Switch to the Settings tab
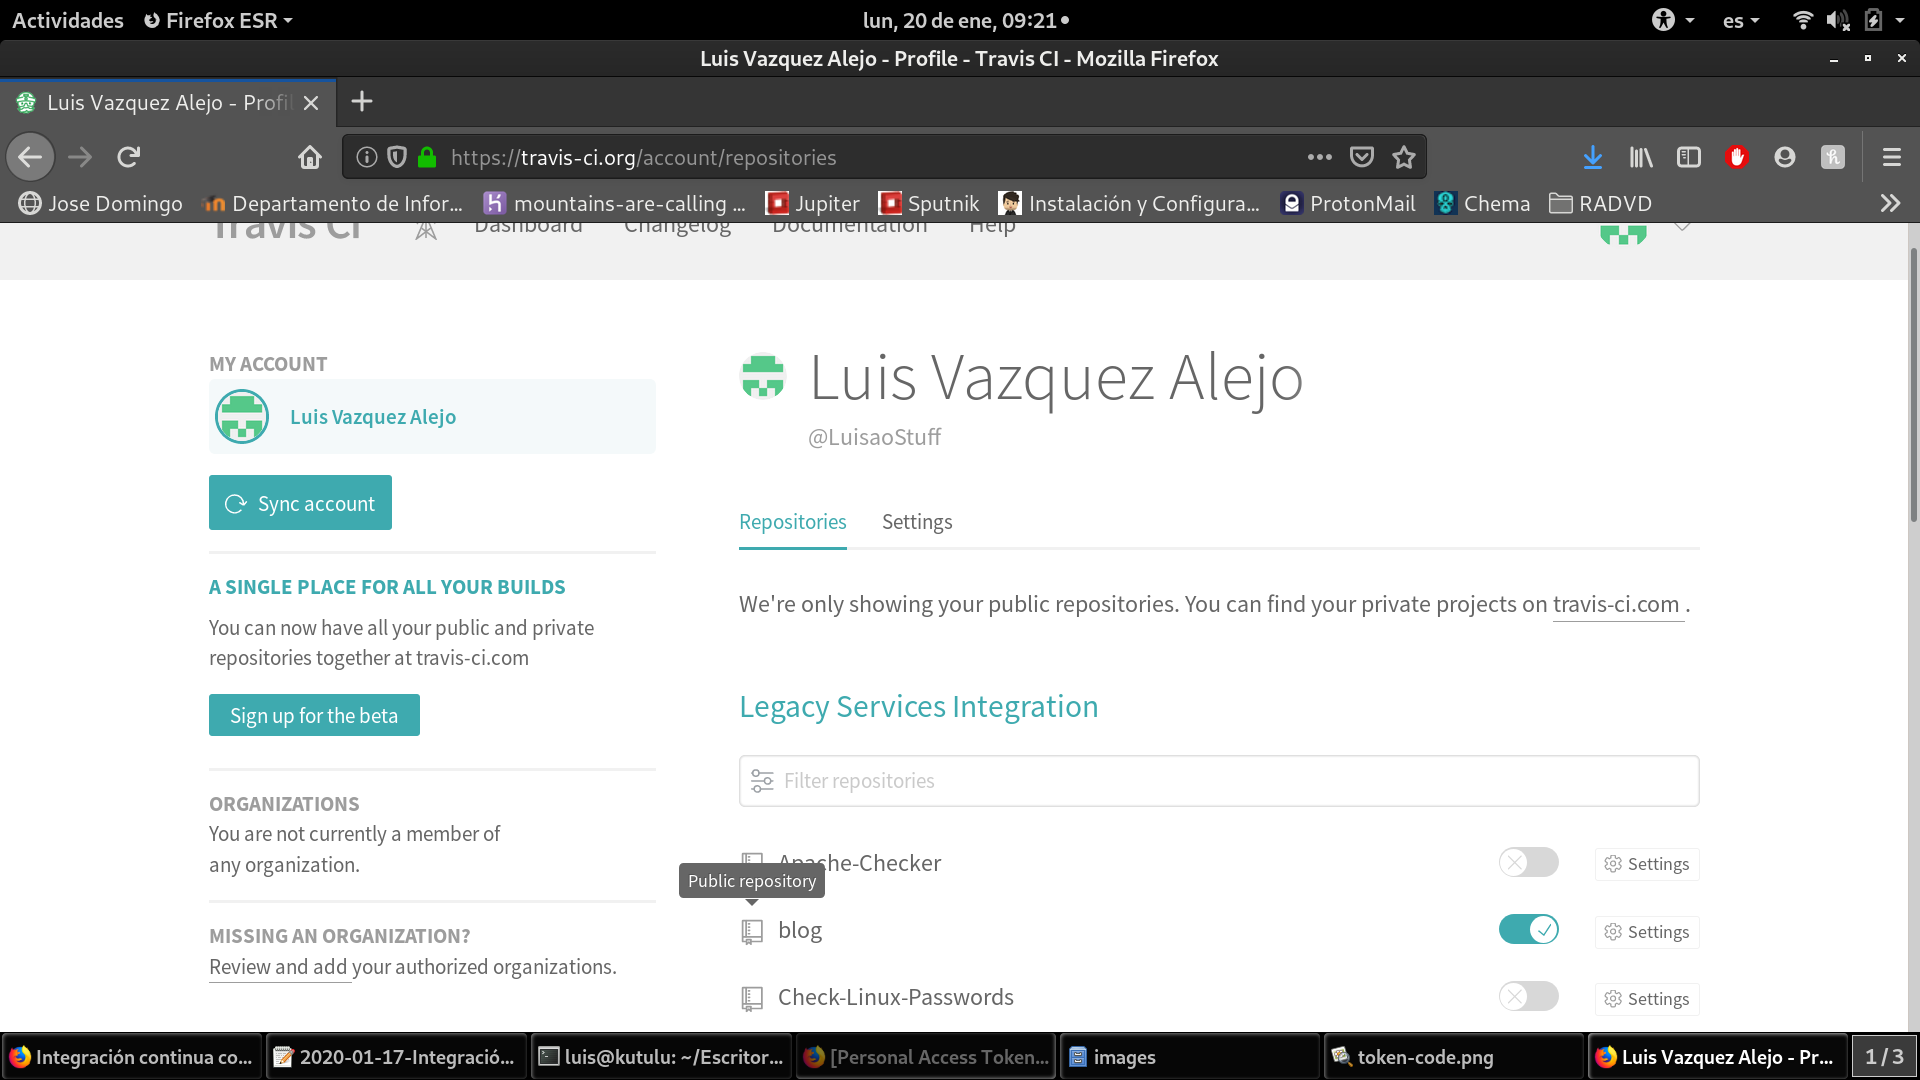 (x=916, y=522)
